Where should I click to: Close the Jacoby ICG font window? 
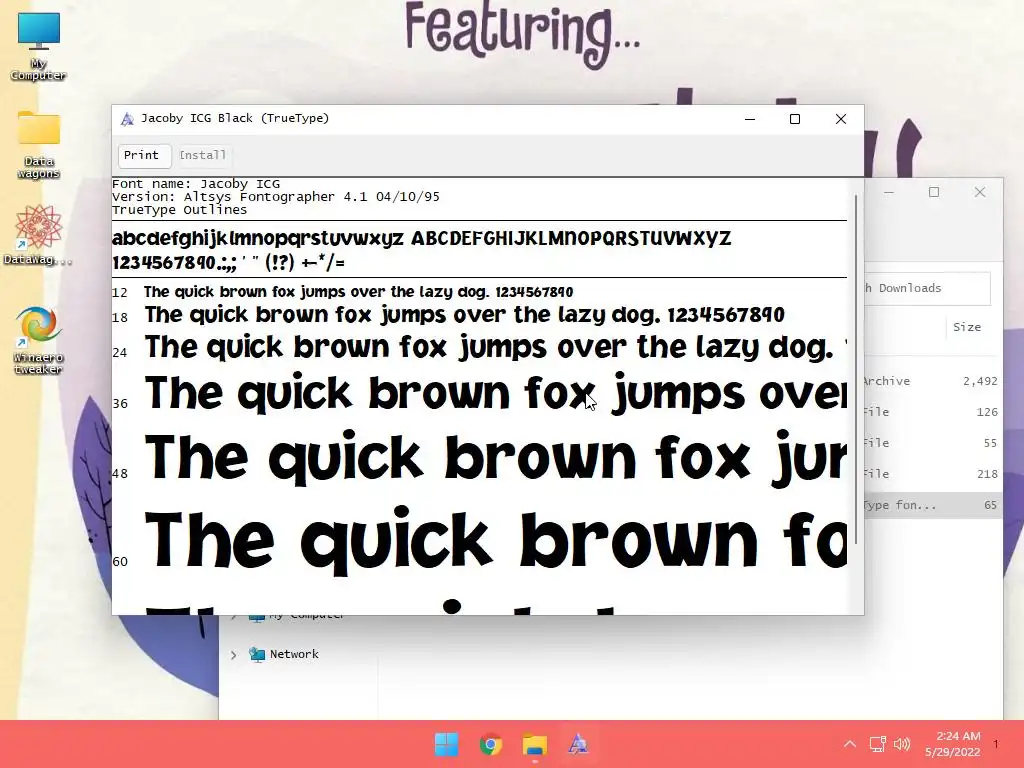coord(841,119)
